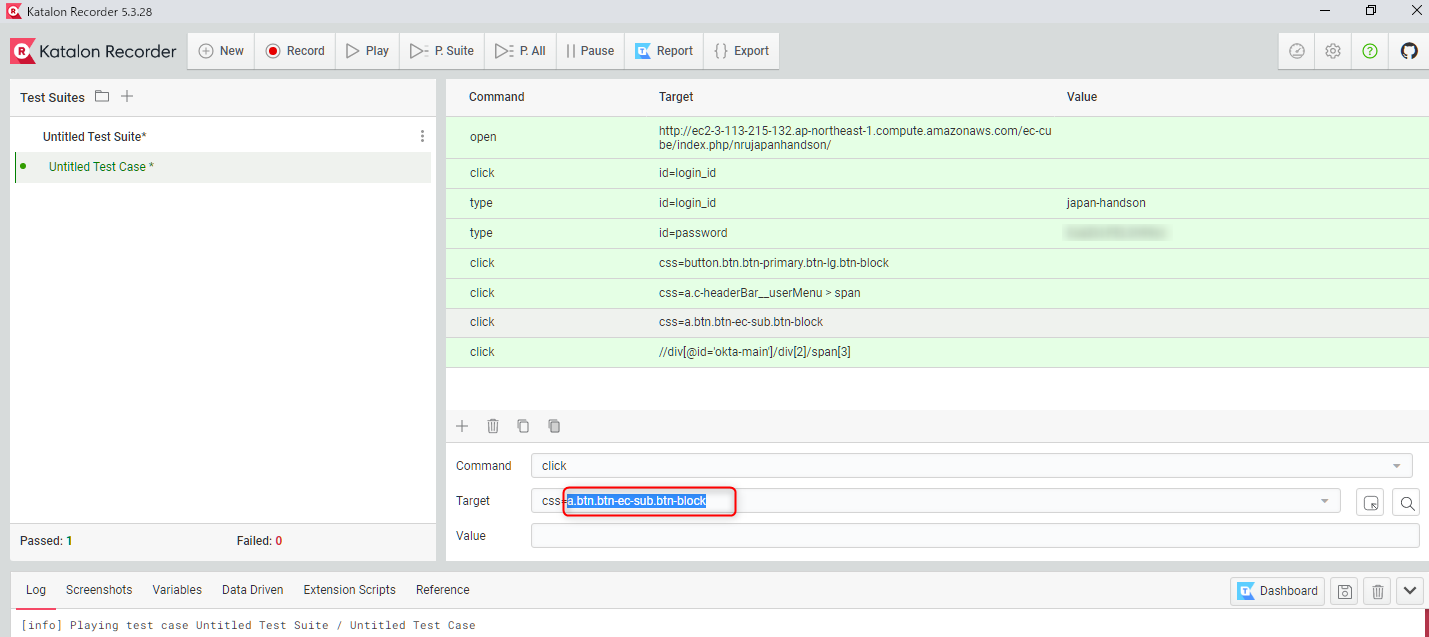The image size is (1429, 637).
Task: Pause the test playback
Action: 590,51
